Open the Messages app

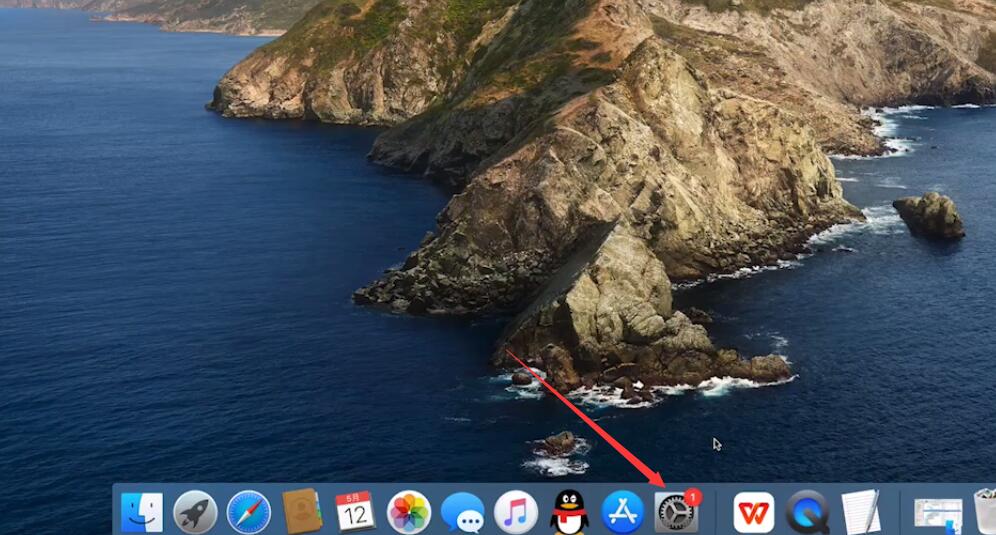(x=462, y=513)
